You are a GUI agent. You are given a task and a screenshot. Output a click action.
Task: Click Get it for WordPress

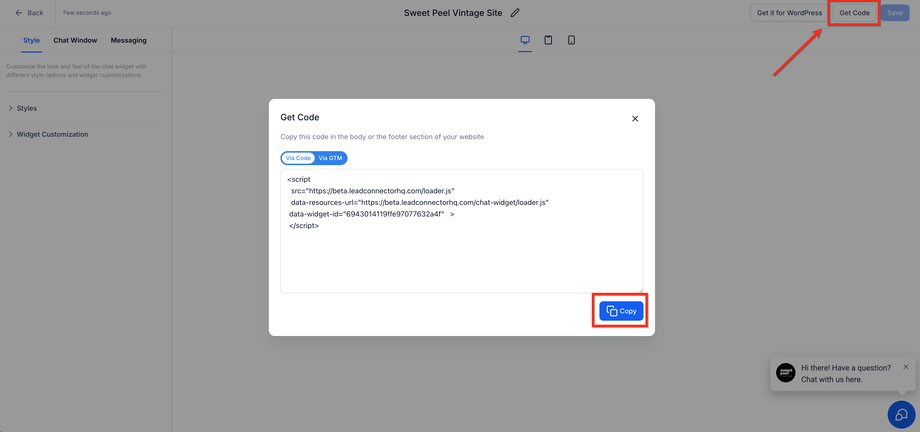[789, 13]
